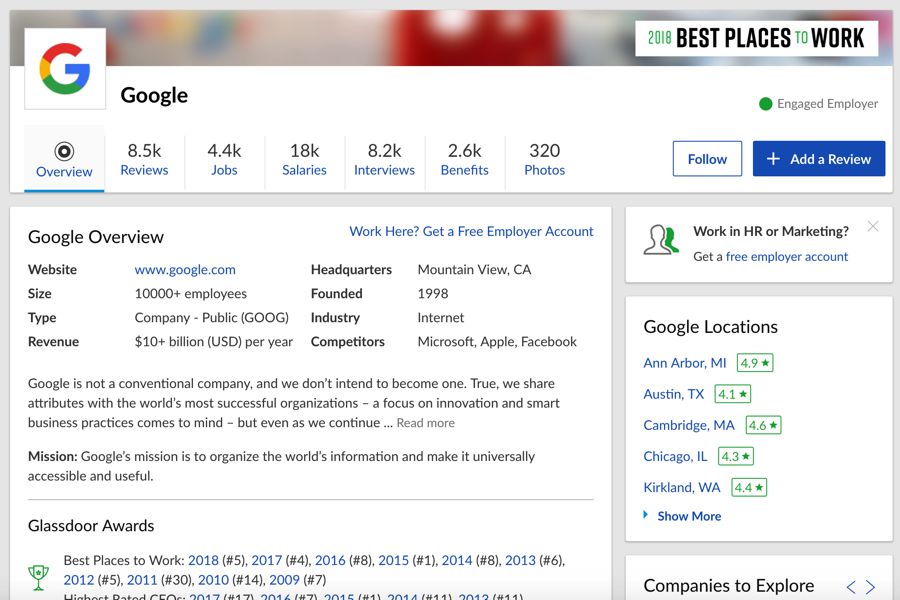The image size is (900, 600).
Task: Open the 320 Photos tab
Action: [x=545, y=159]
